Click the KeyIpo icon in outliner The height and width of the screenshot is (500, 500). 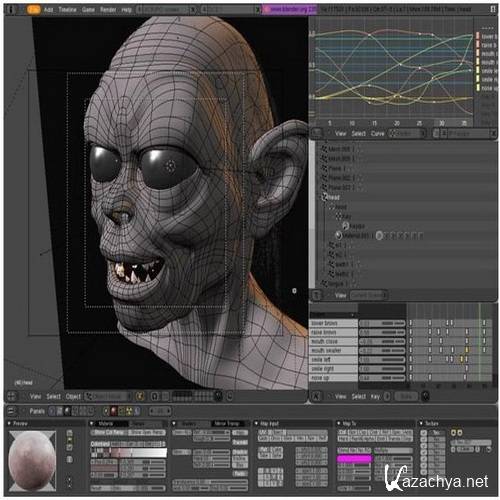(346, 226)
